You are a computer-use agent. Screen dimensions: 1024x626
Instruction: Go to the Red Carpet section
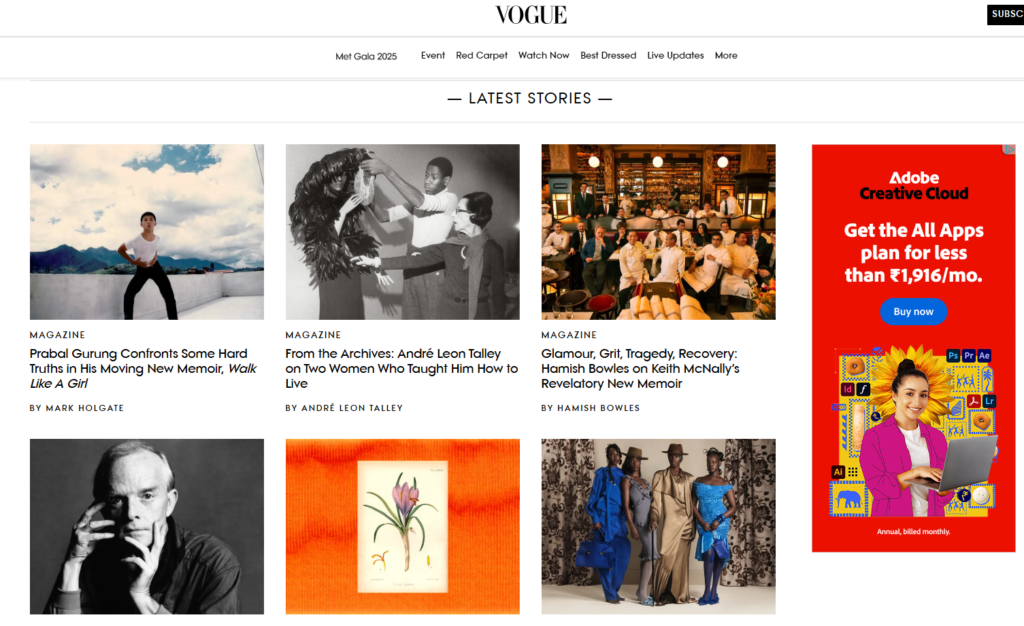[481, 55]
